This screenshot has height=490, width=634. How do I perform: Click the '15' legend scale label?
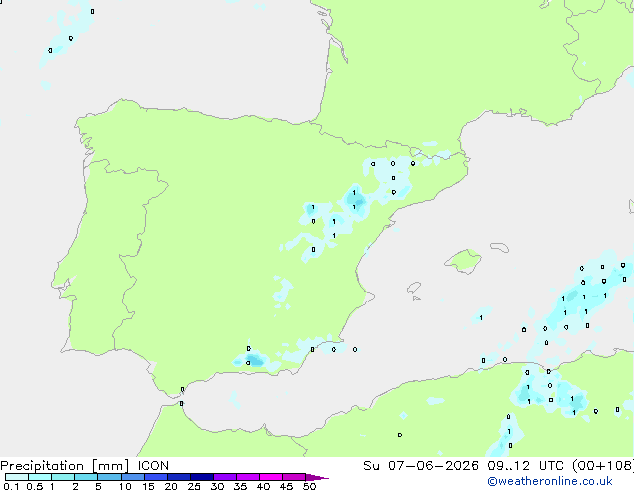(148, 486)
